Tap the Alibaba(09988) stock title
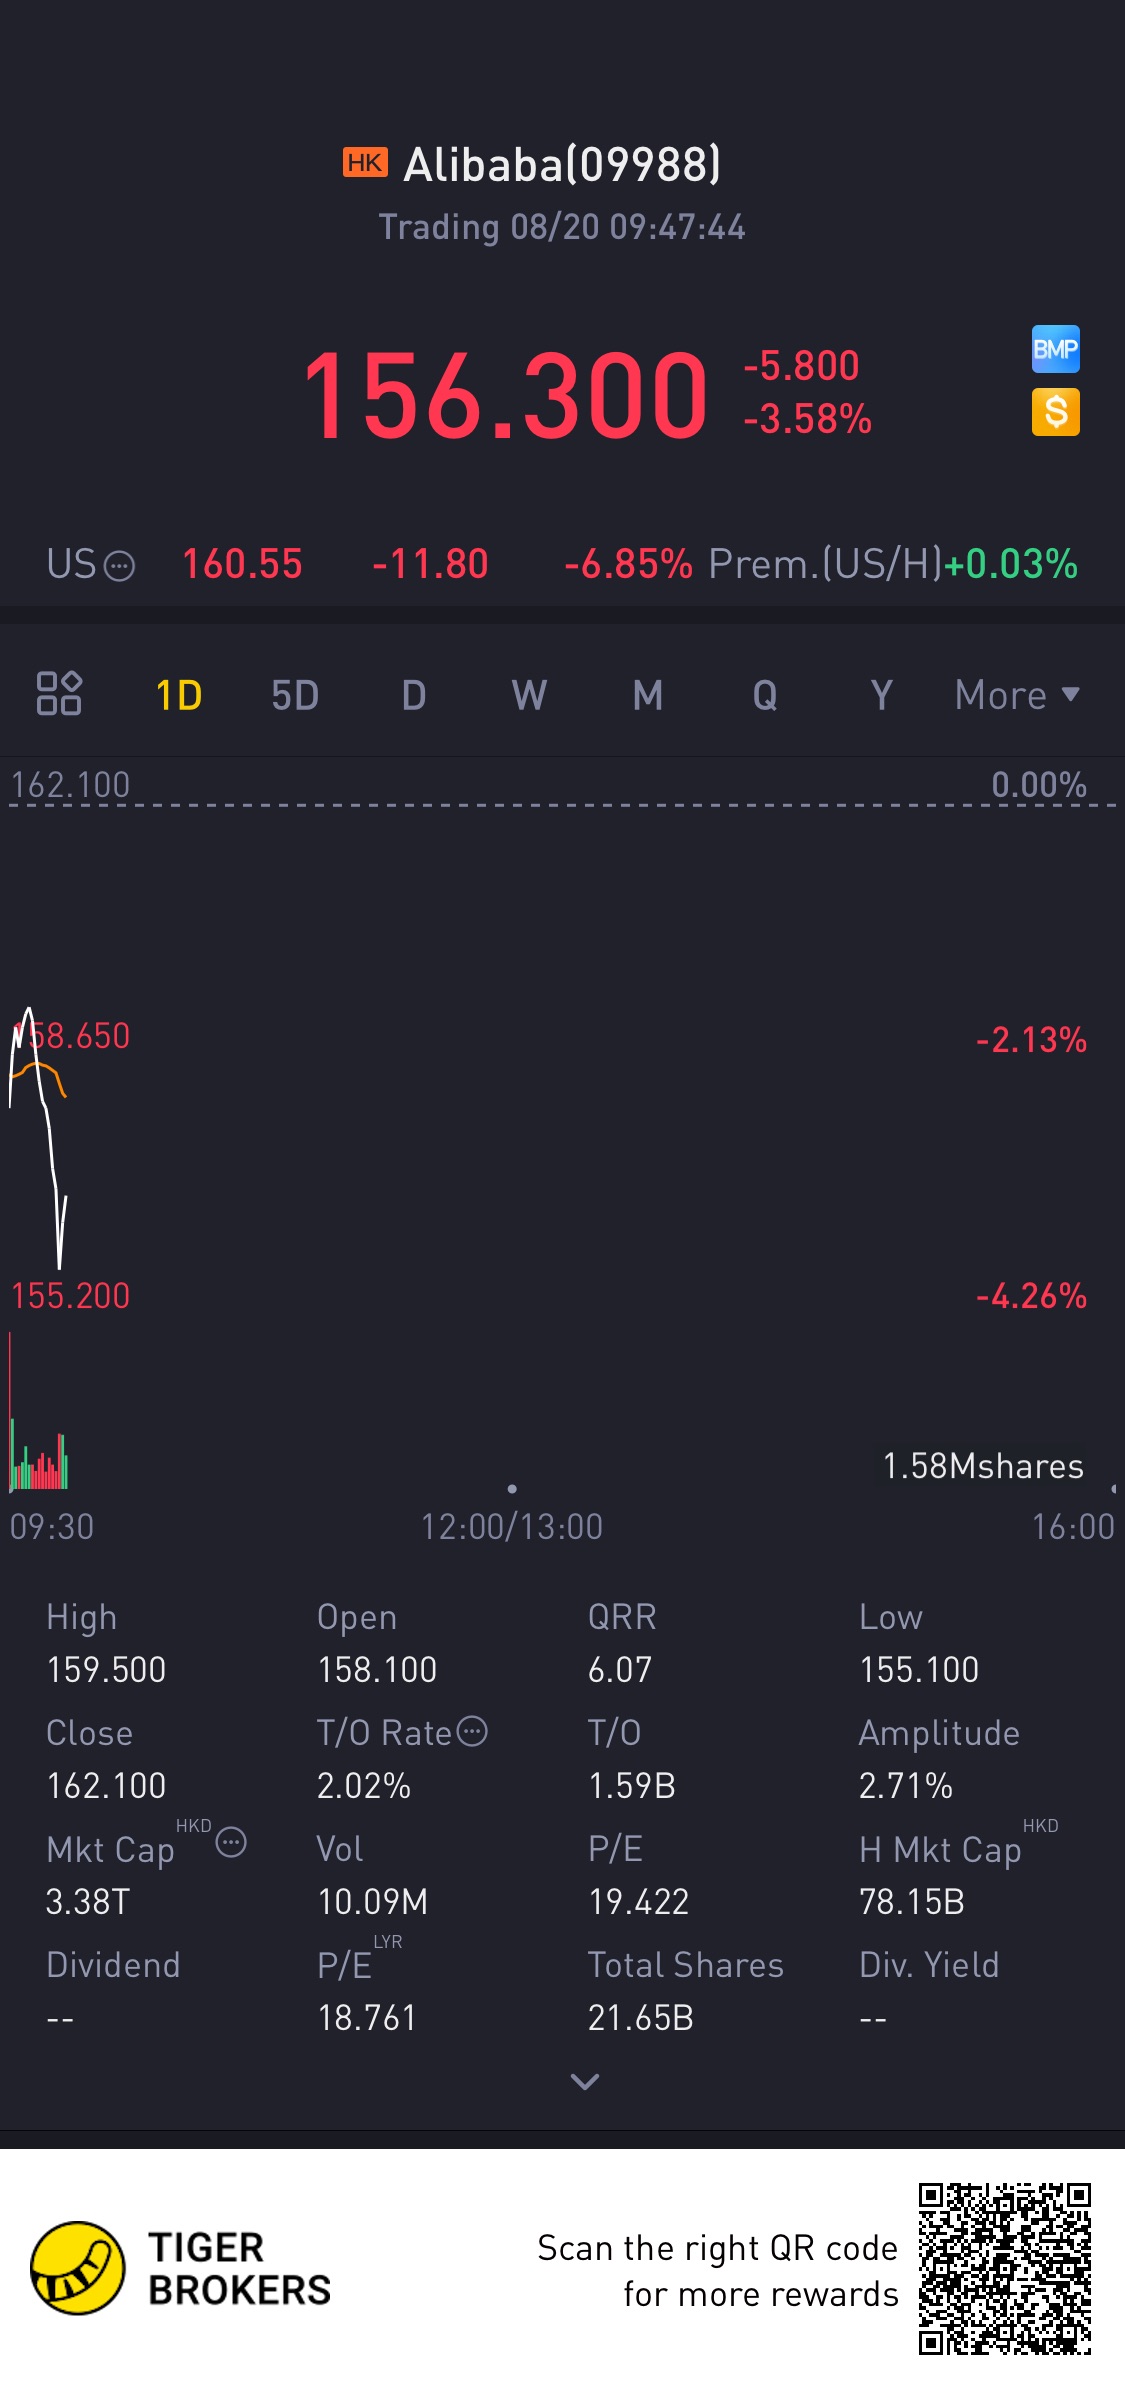The height and width of the screenshot is (2389, 1125). pyautogui.click(x=561, y=165)
